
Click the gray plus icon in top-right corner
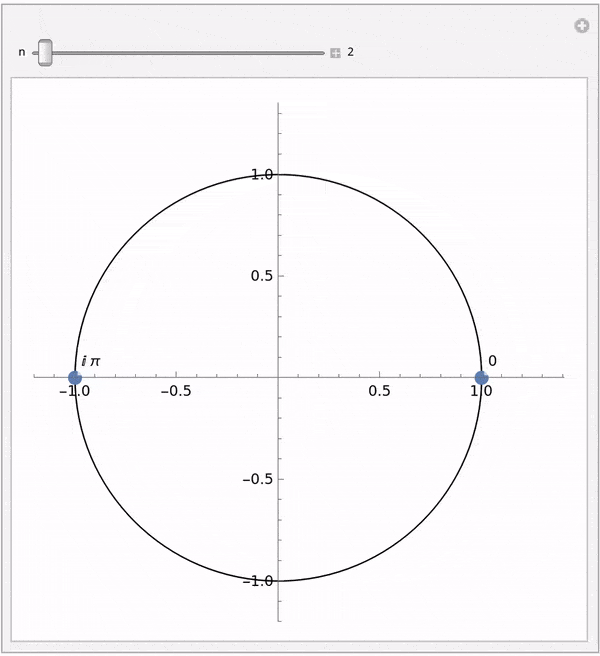(581, 26)
